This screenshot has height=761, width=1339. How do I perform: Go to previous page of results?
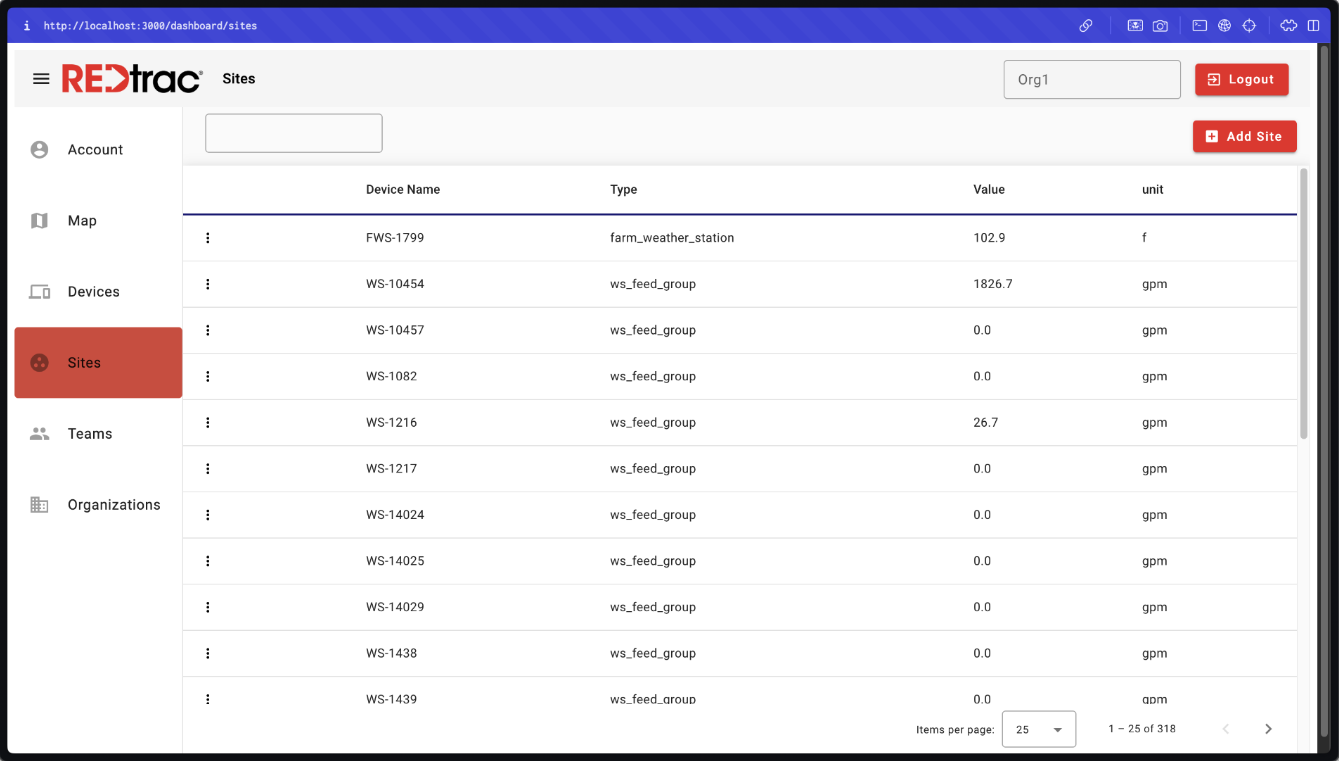coord(1226,729)
